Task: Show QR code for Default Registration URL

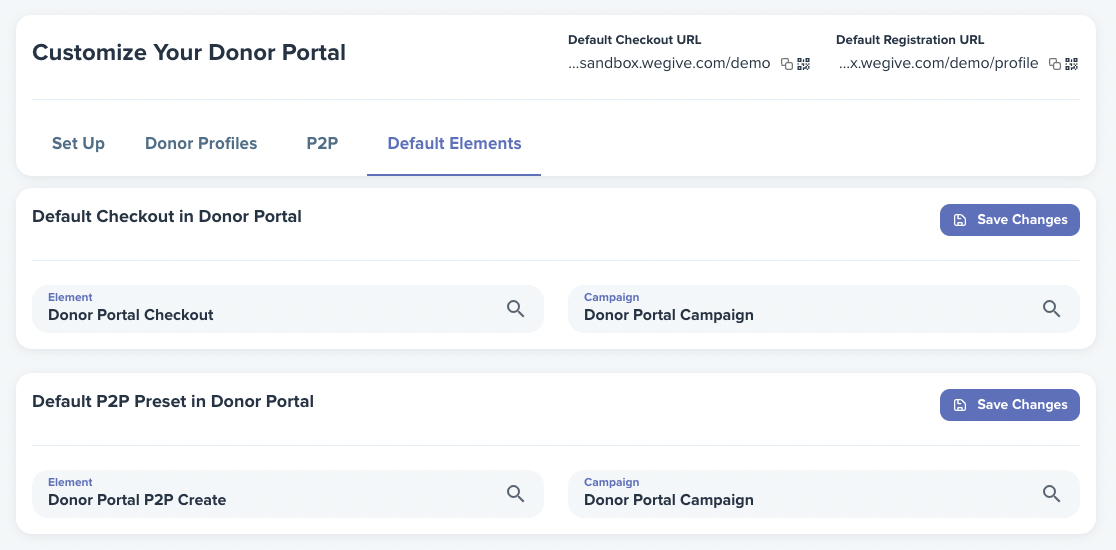Action: tap(1072, 64)
